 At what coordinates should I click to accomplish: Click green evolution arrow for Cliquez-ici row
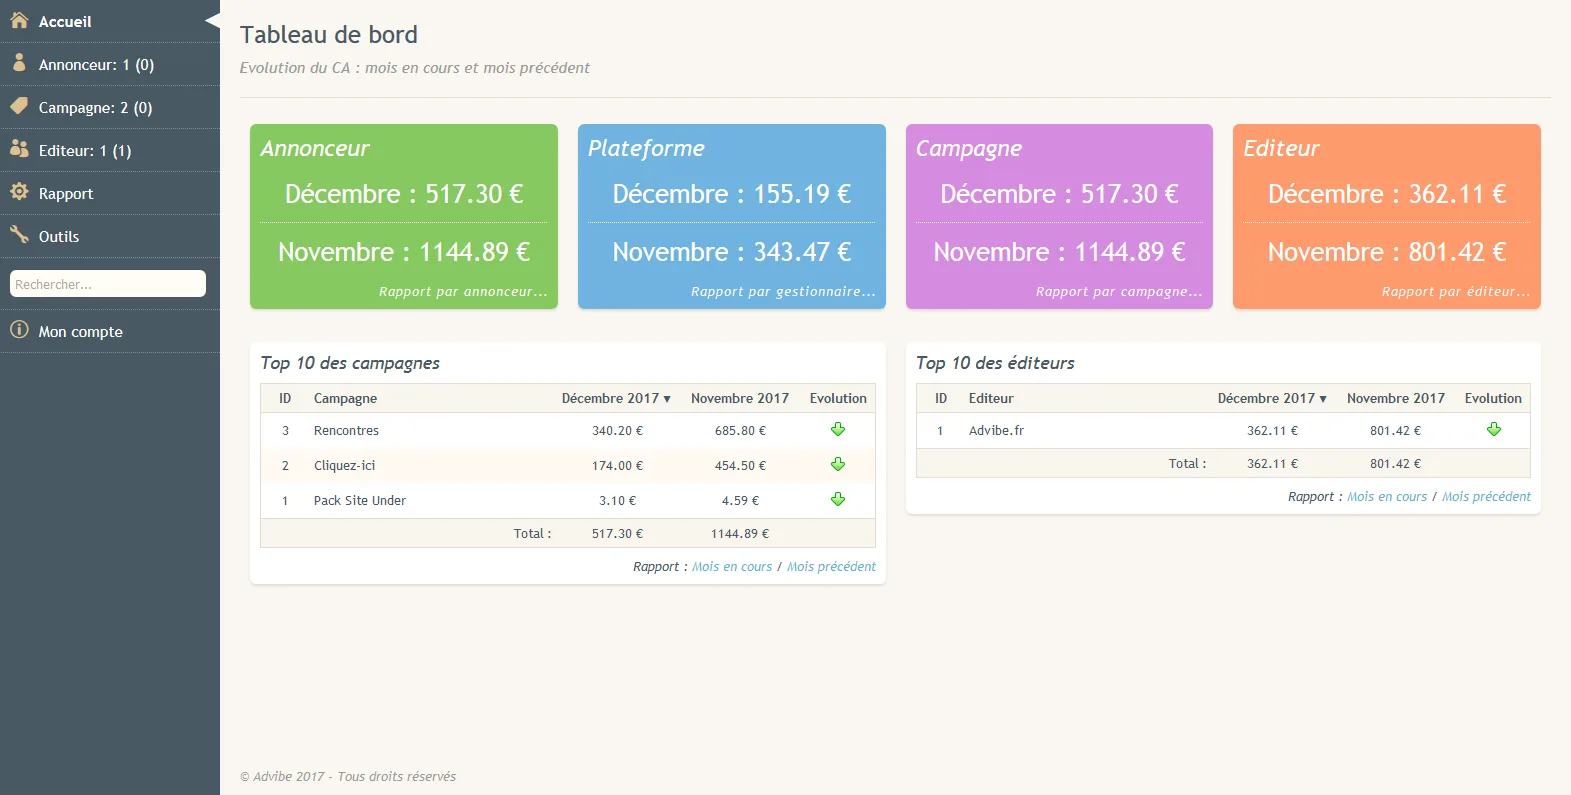838,464
